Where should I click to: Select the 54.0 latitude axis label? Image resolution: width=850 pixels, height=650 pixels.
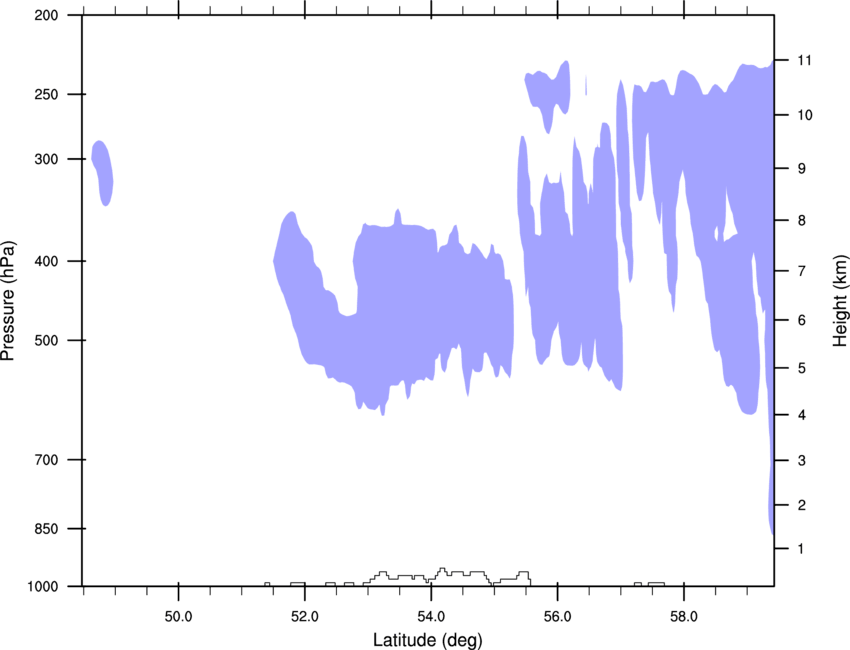(x=432, y=617)
